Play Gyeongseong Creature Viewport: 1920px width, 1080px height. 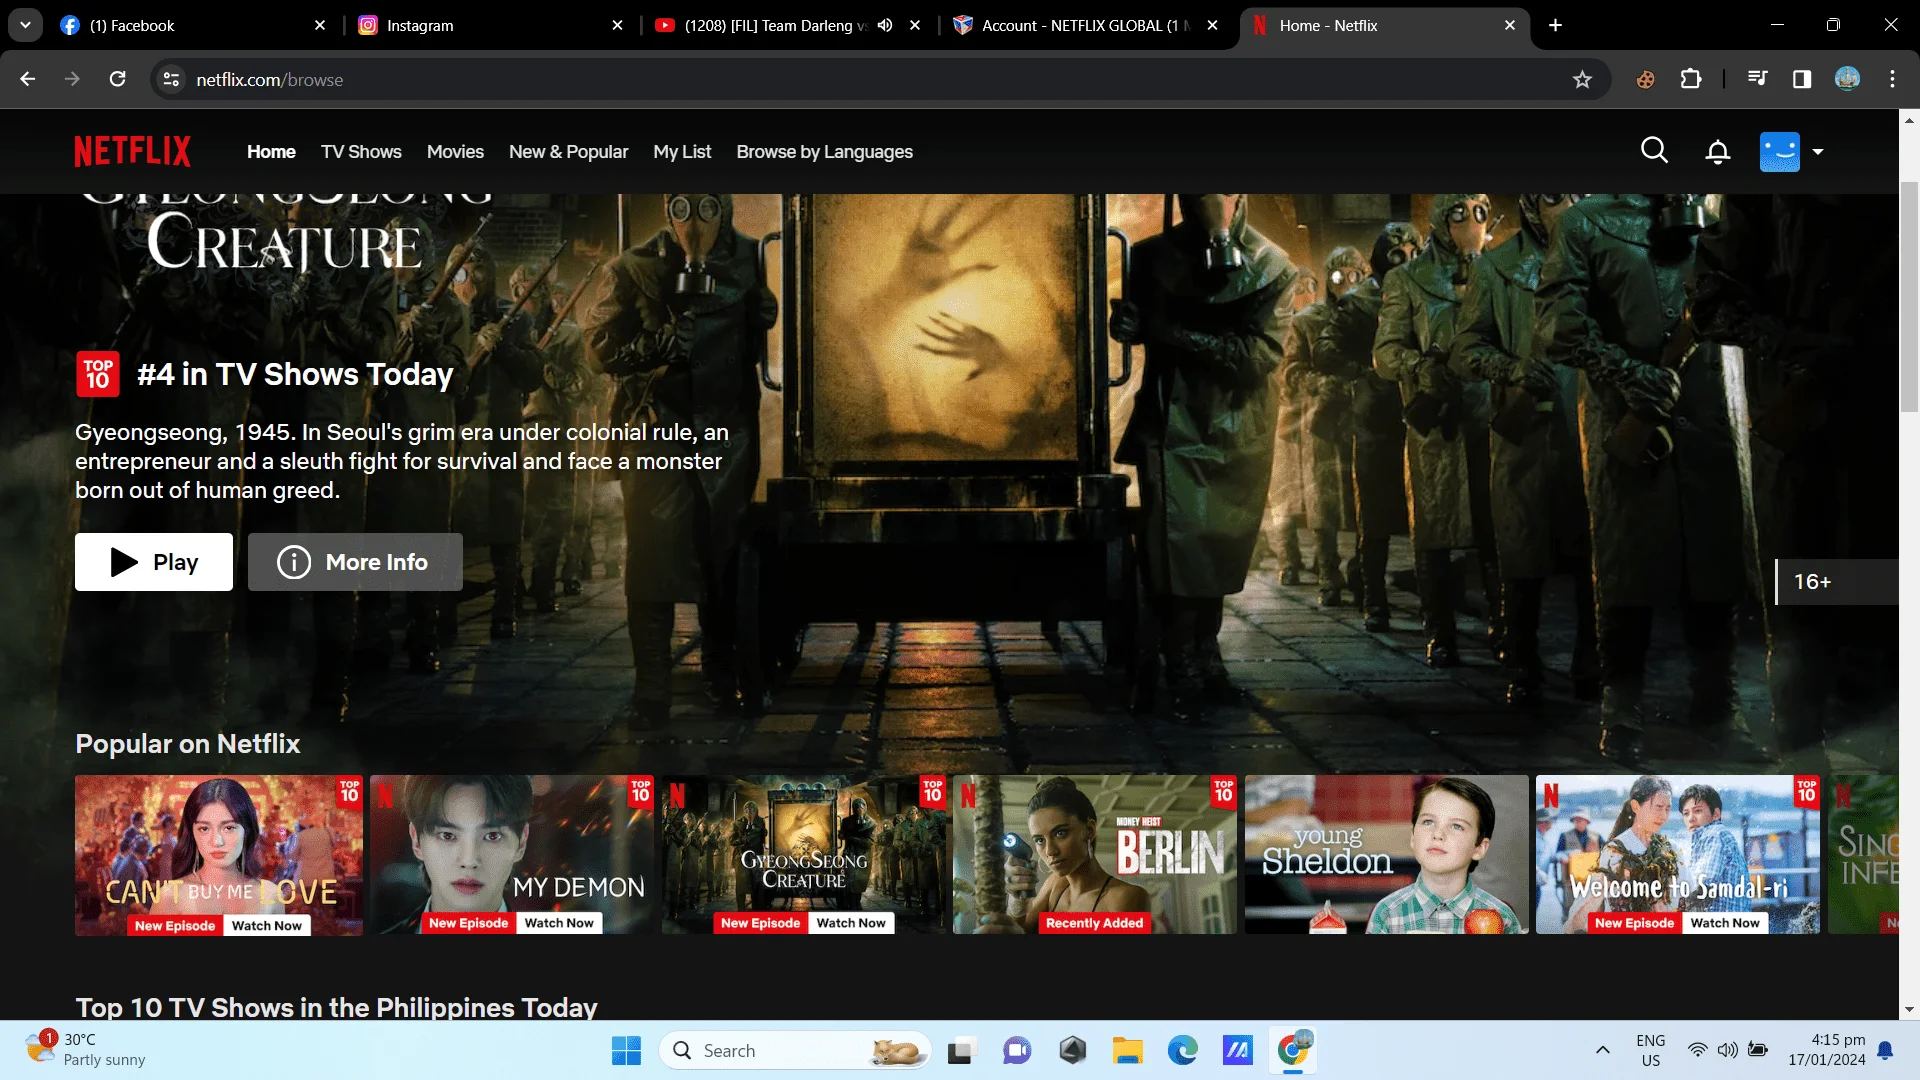tap(154, 562)
